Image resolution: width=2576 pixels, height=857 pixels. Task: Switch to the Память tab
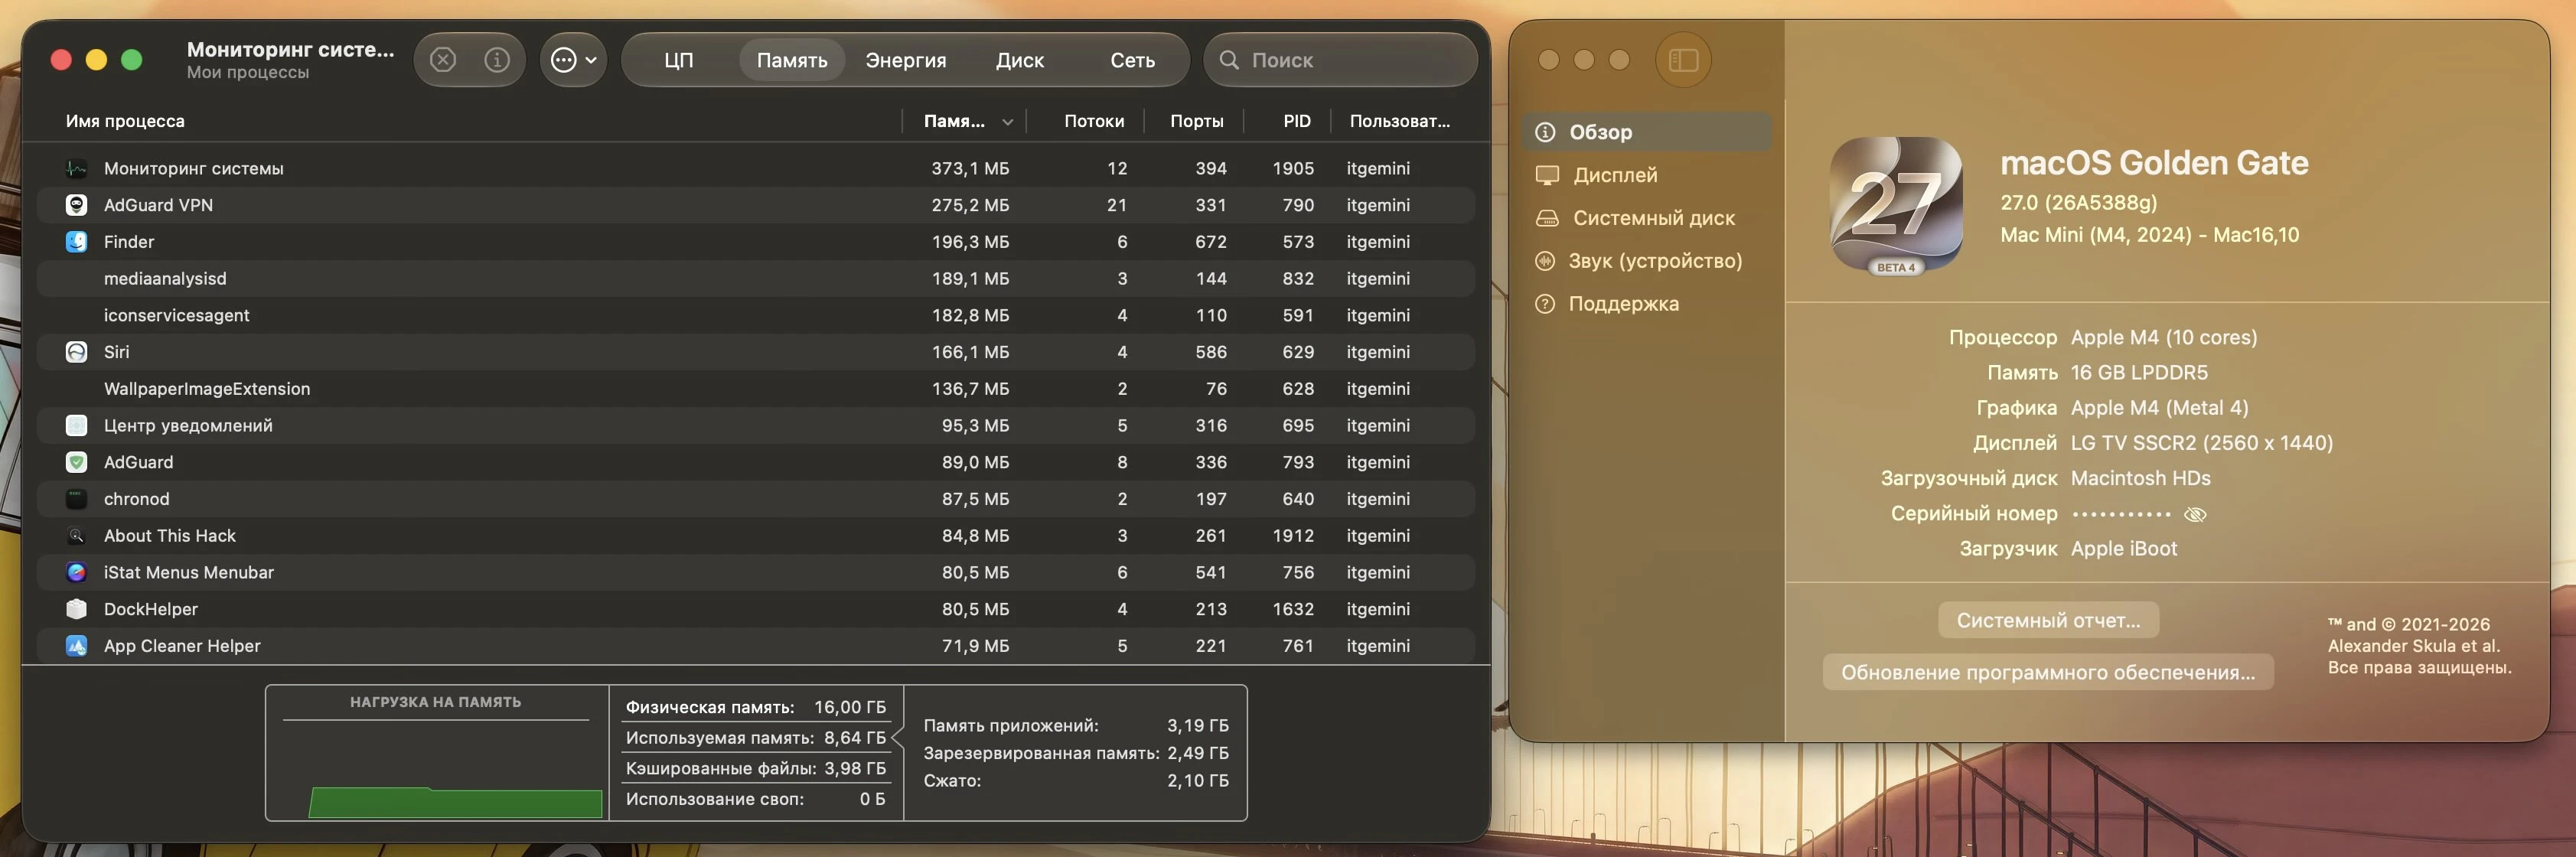792,60
